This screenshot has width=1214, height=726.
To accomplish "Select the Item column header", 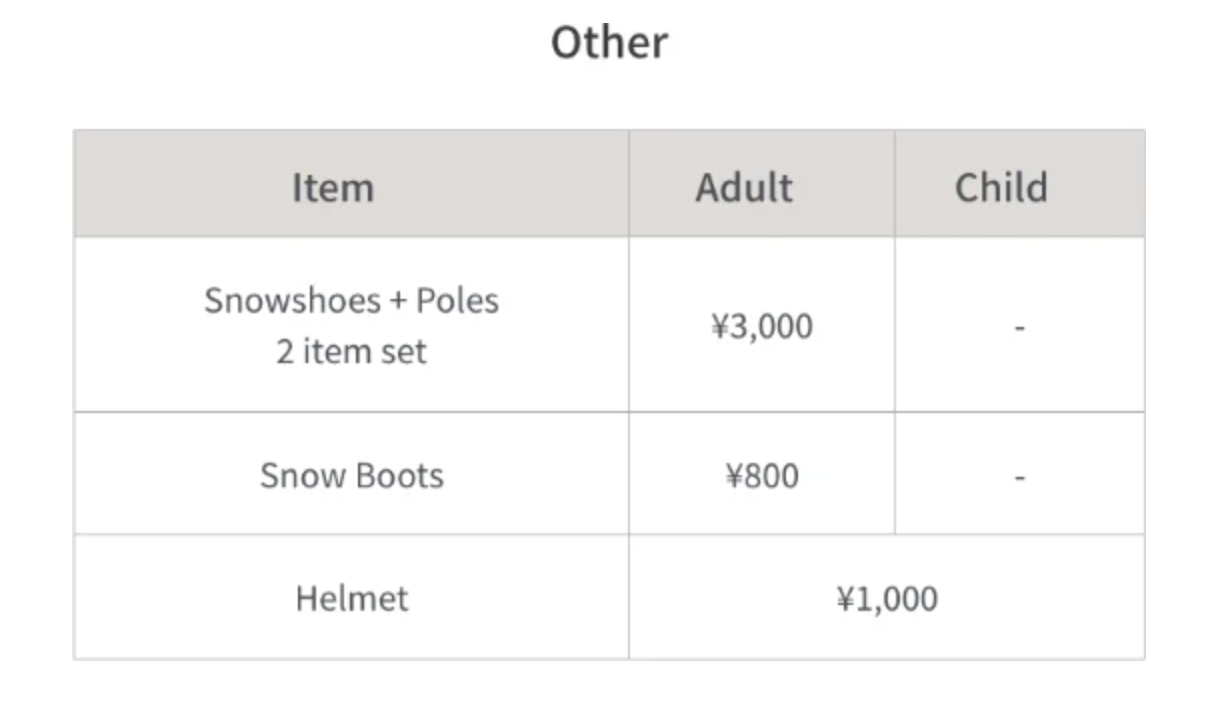I will (x=332, y=188).
